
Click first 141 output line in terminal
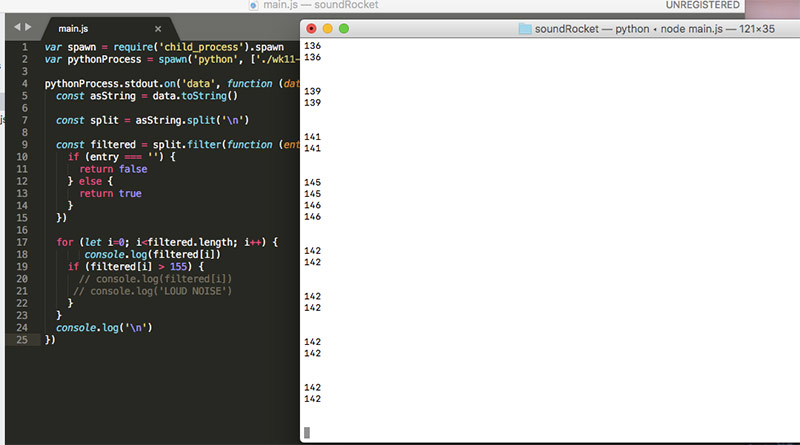(312, 137)
